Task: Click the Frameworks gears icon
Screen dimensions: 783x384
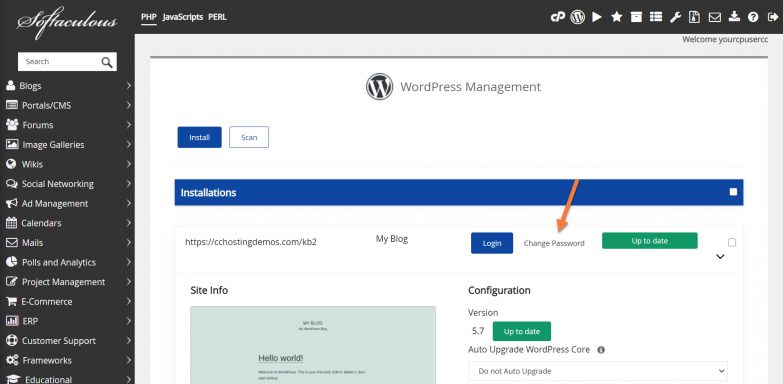Action: [12, 360]
